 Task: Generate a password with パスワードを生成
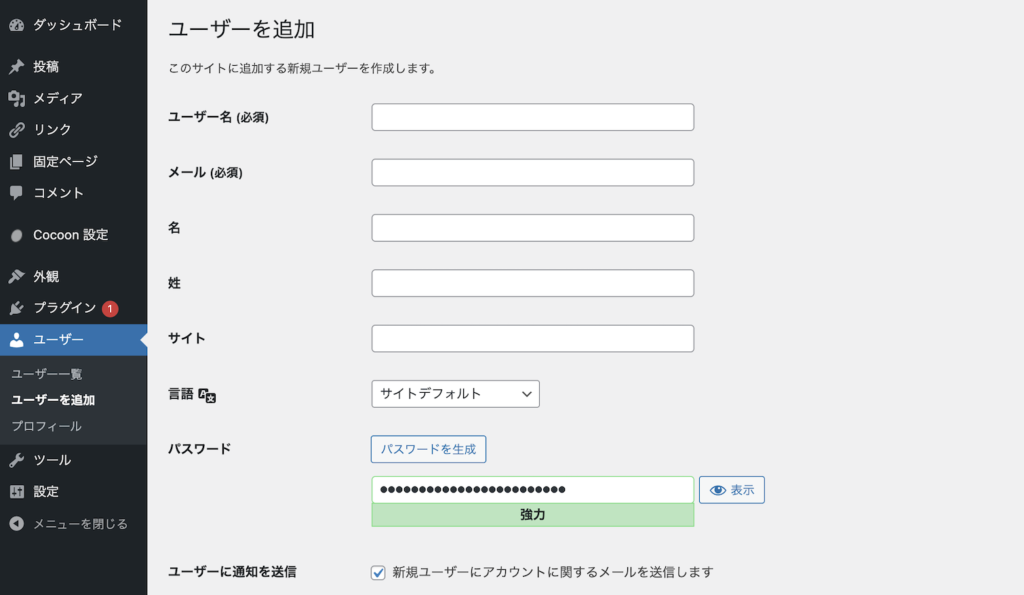428,449
